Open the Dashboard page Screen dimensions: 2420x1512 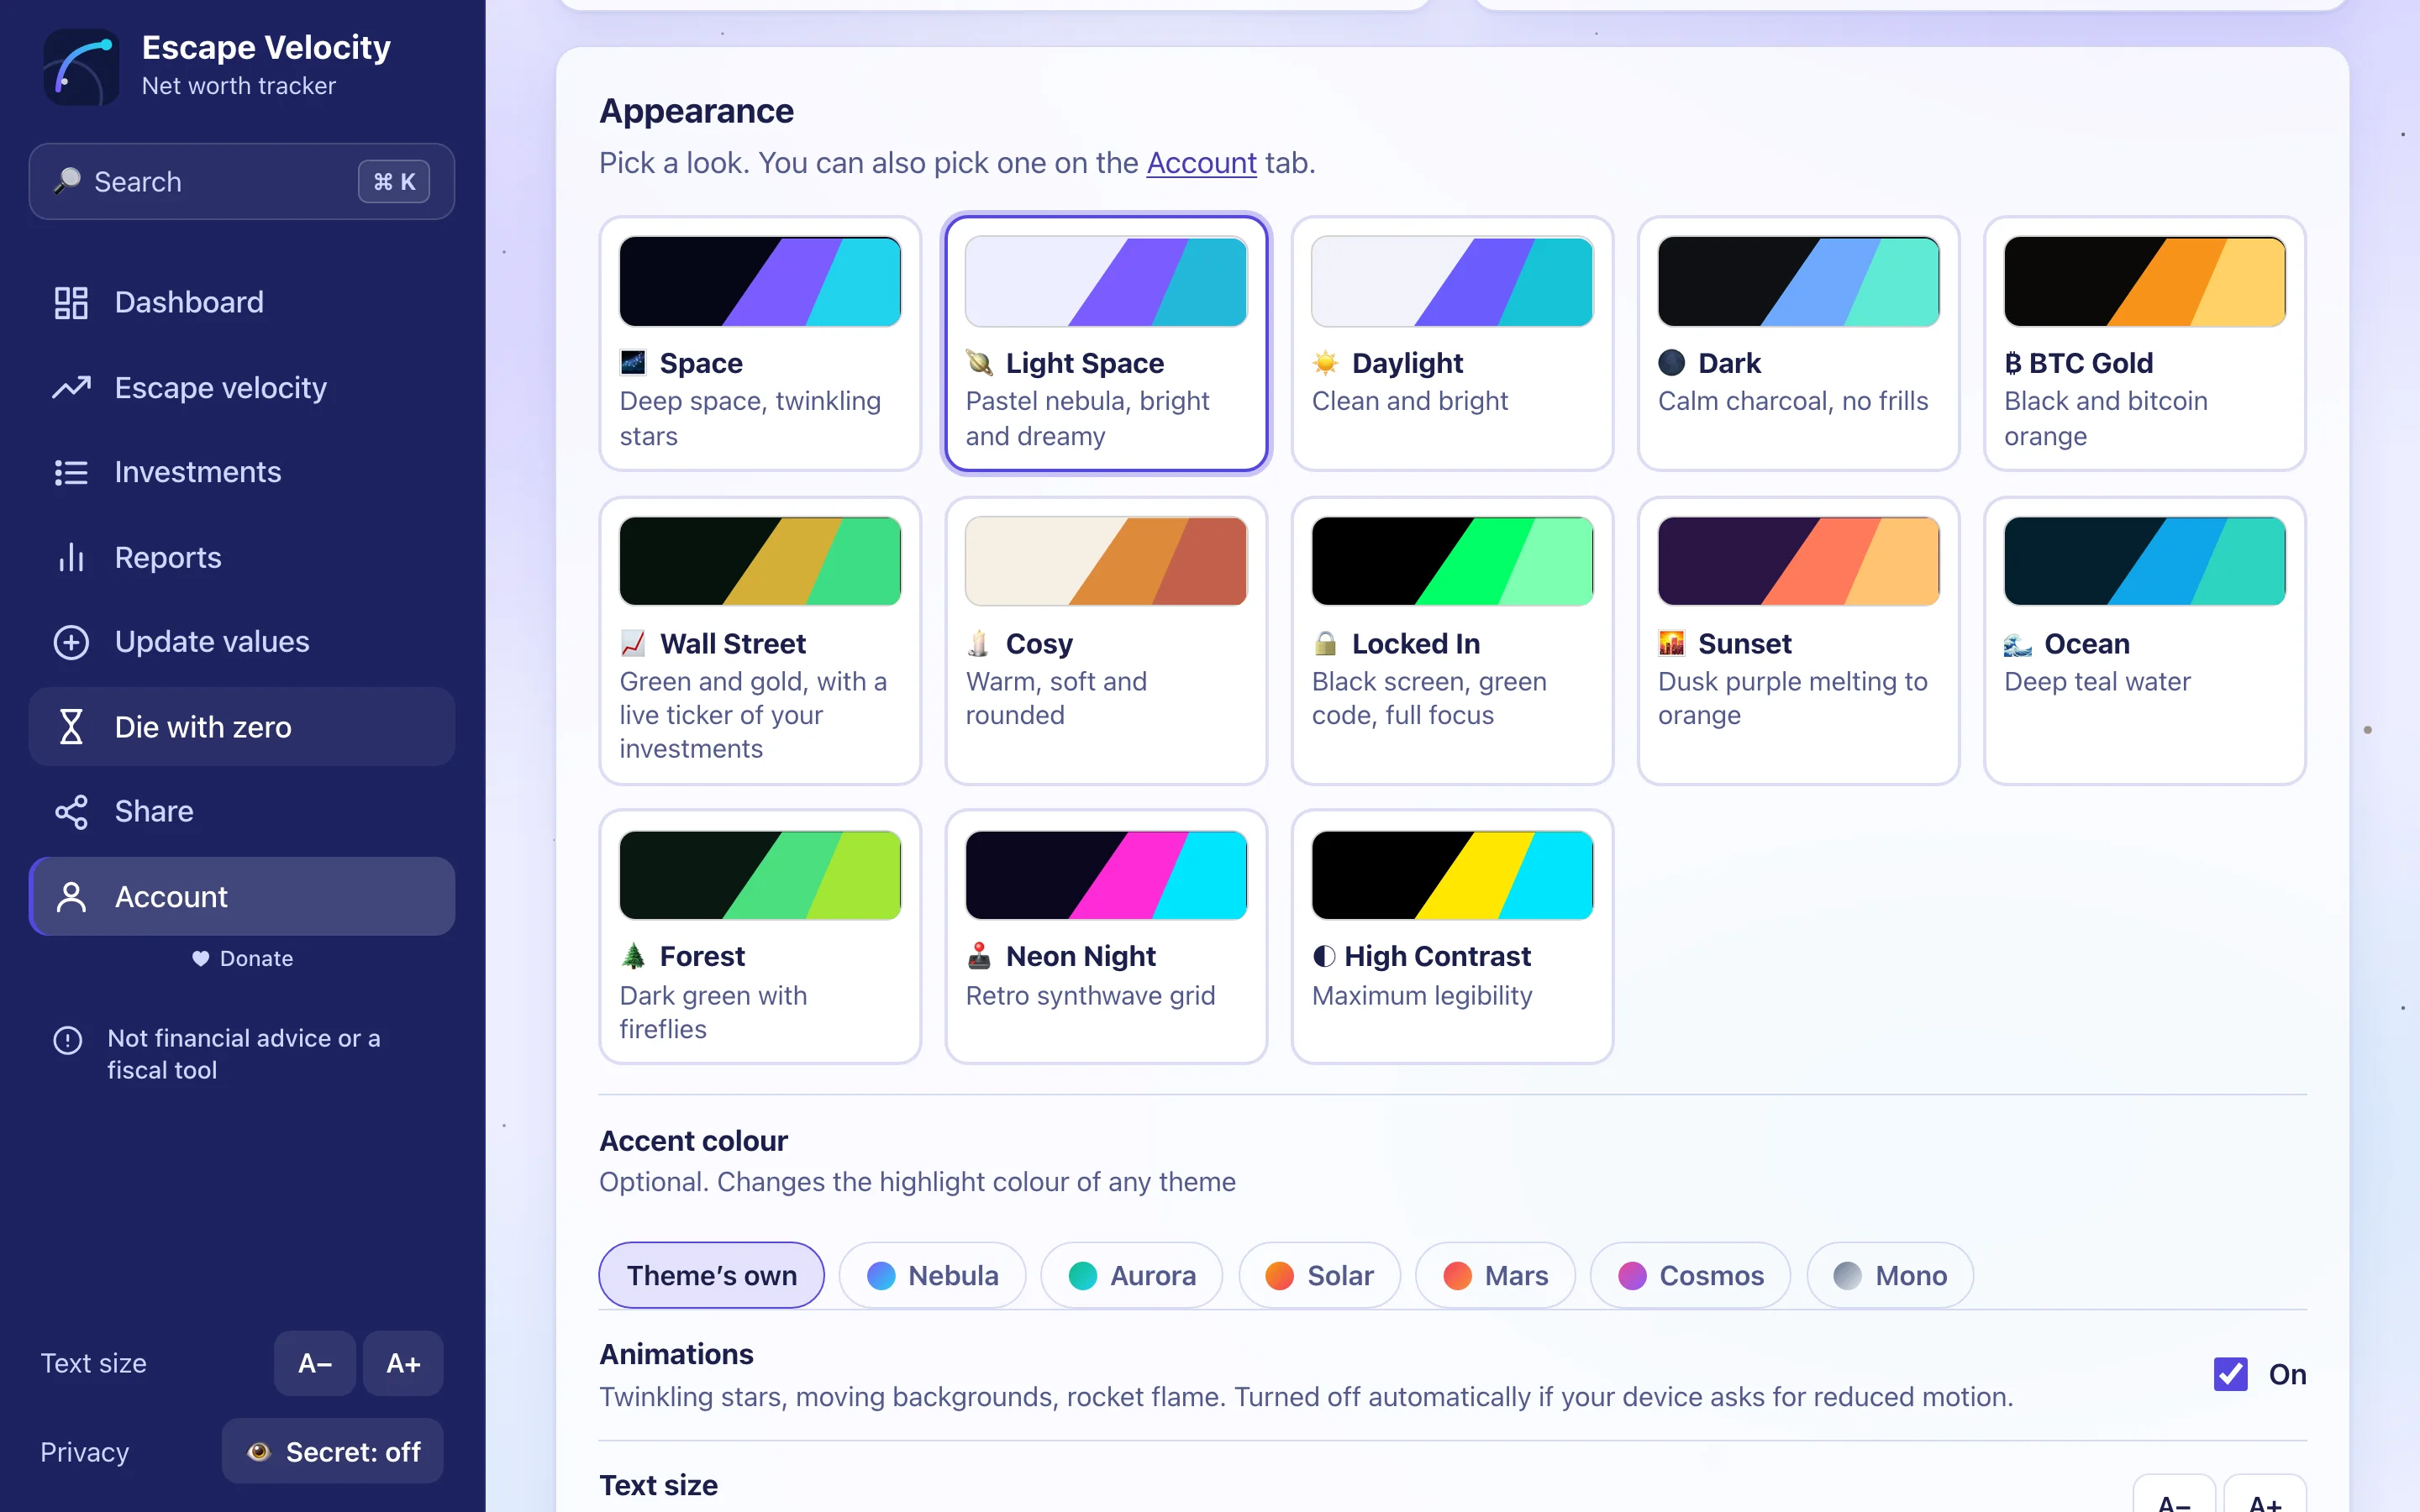[x=242, y=302]
